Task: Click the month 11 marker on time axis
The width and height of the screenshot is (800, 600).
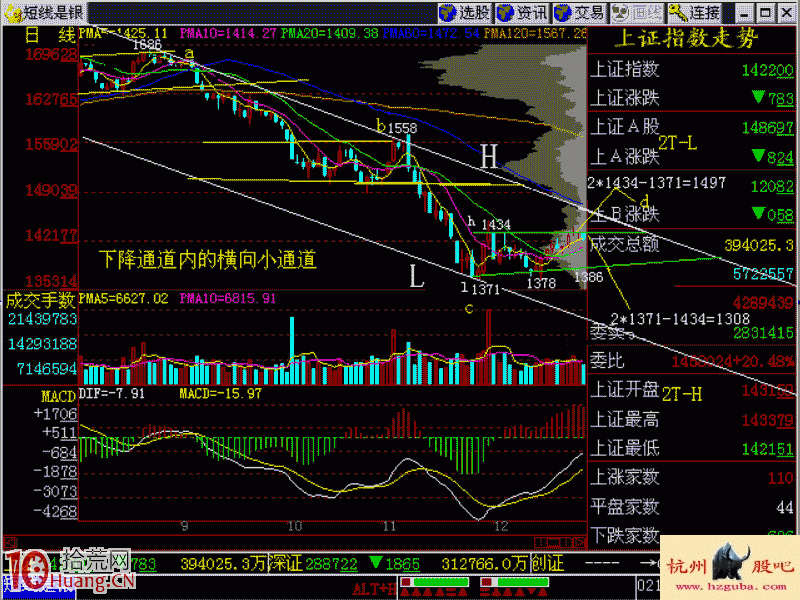Action: 389,526
